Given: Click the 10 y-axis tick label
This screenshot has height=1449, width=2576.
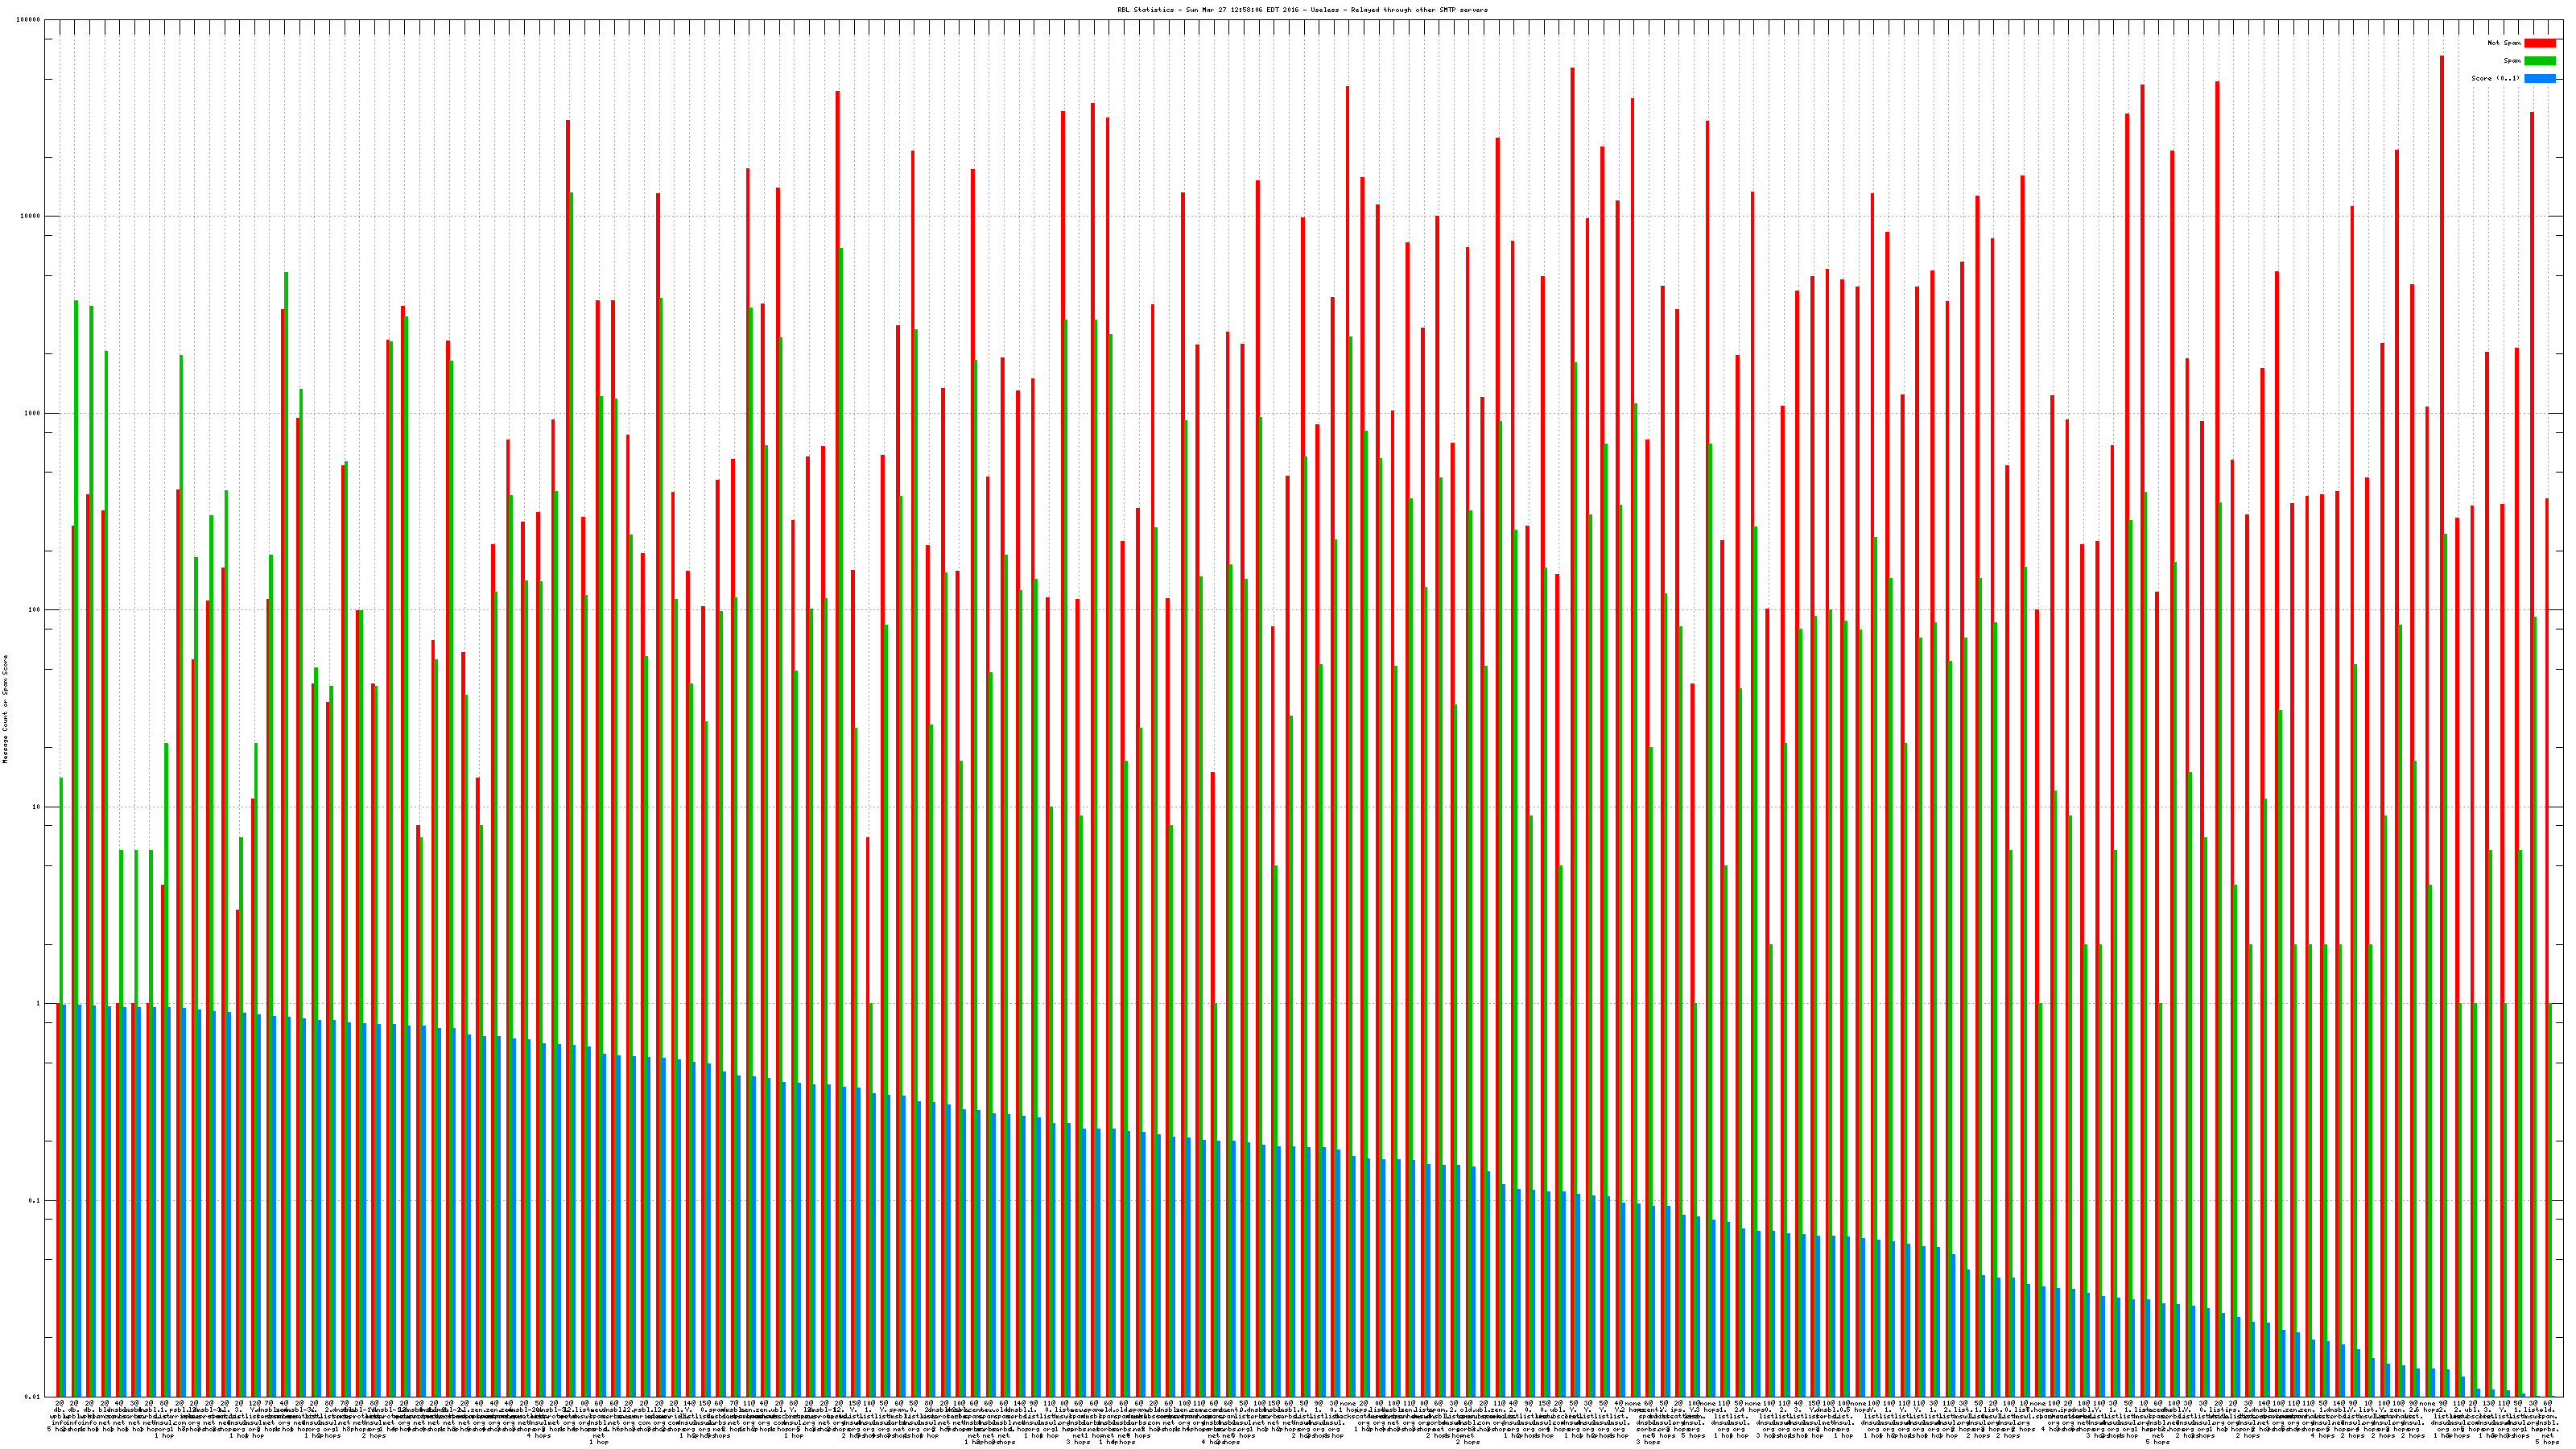Looking at the screenshot, I should (x=38, y=807).
